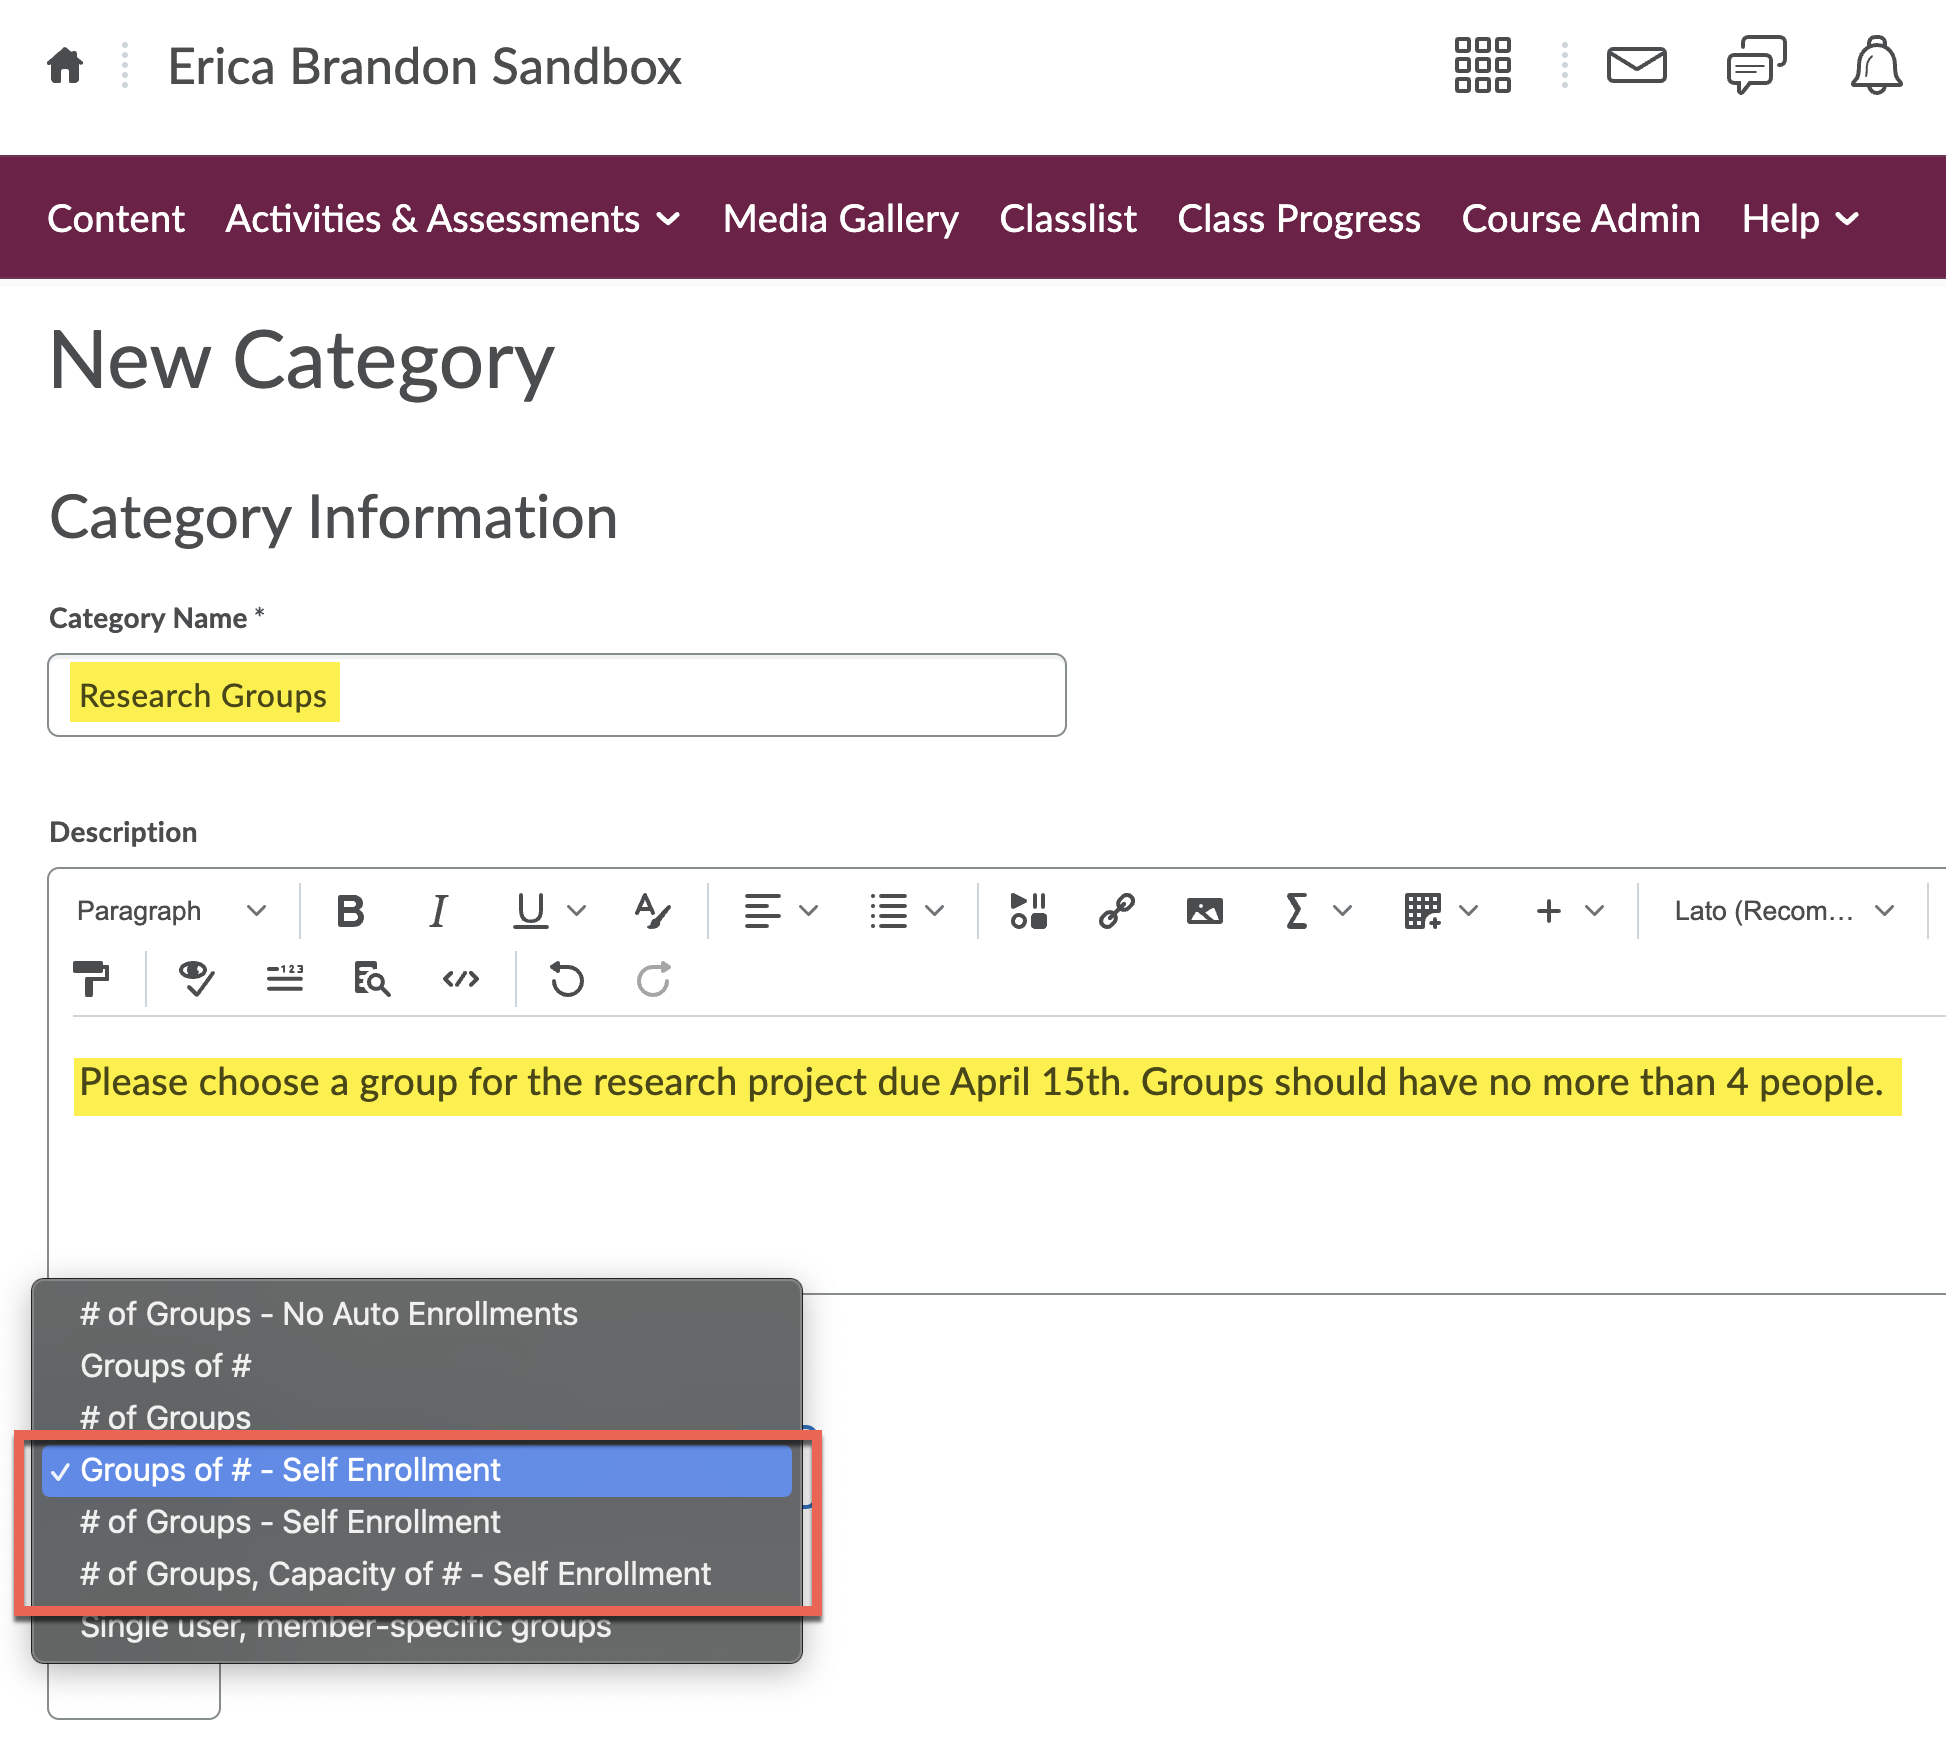Open the source code editor icon

point(460,979)
